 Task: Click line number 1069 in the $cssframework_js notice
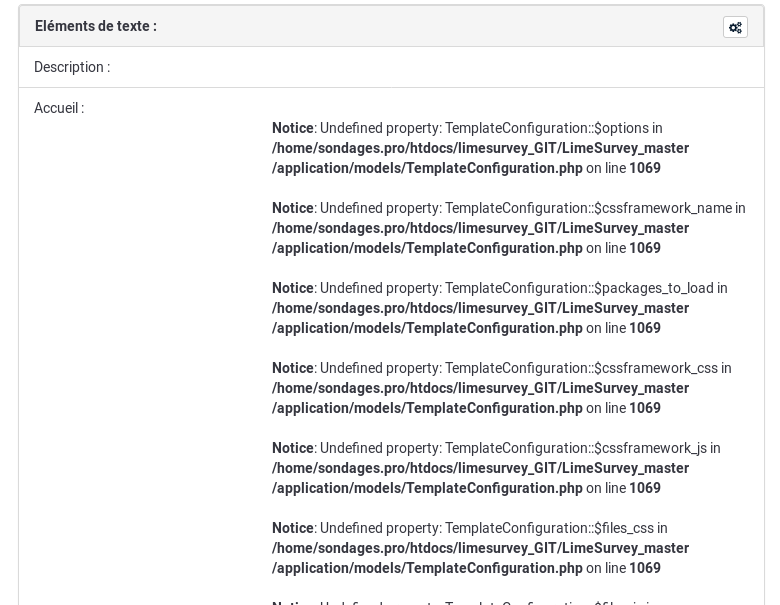(x=645, y=488)
